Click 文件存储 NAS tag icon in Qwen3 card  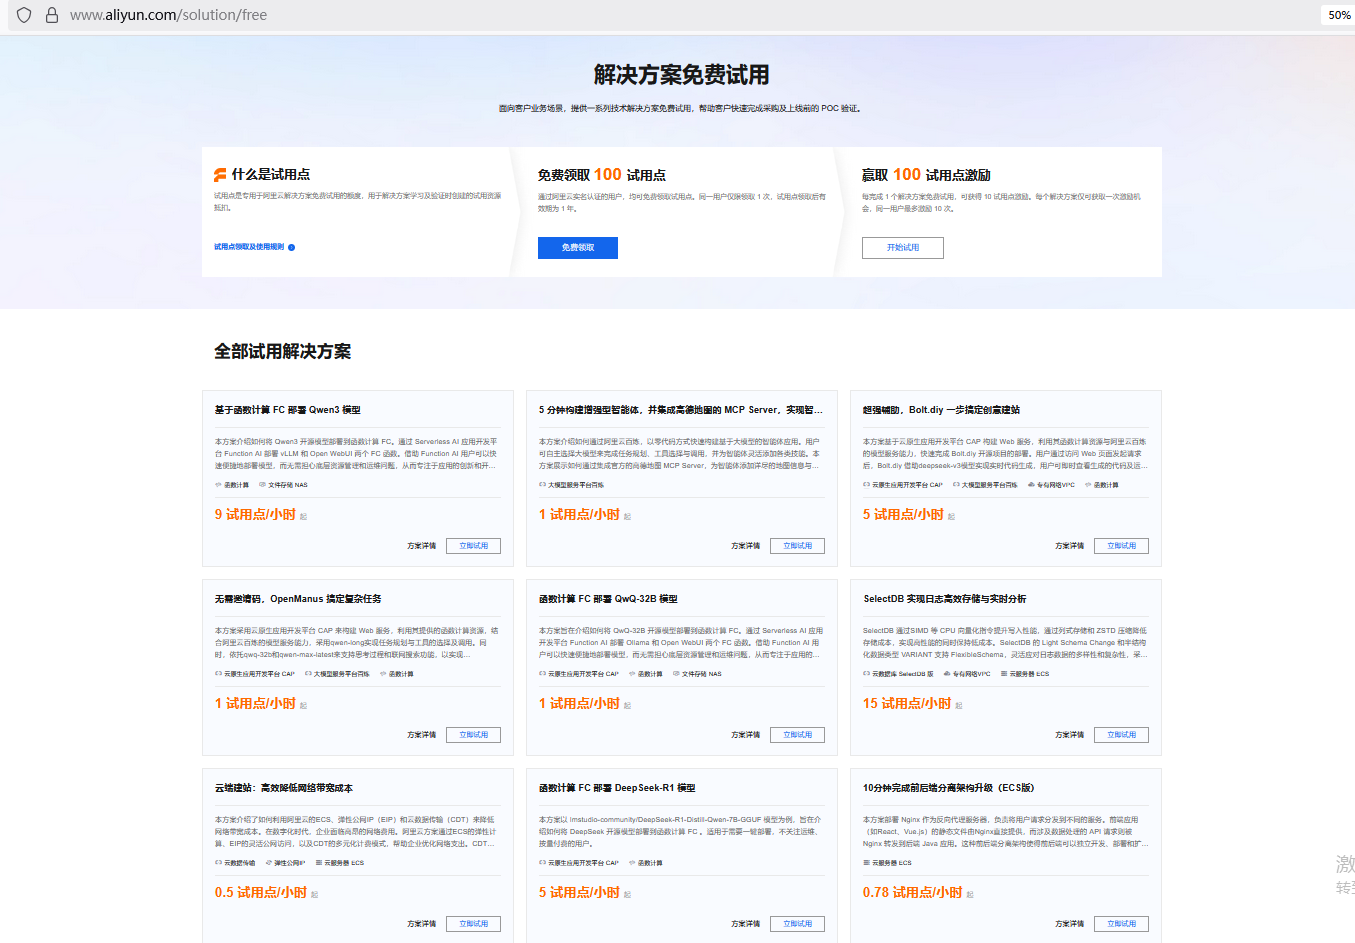262,485
